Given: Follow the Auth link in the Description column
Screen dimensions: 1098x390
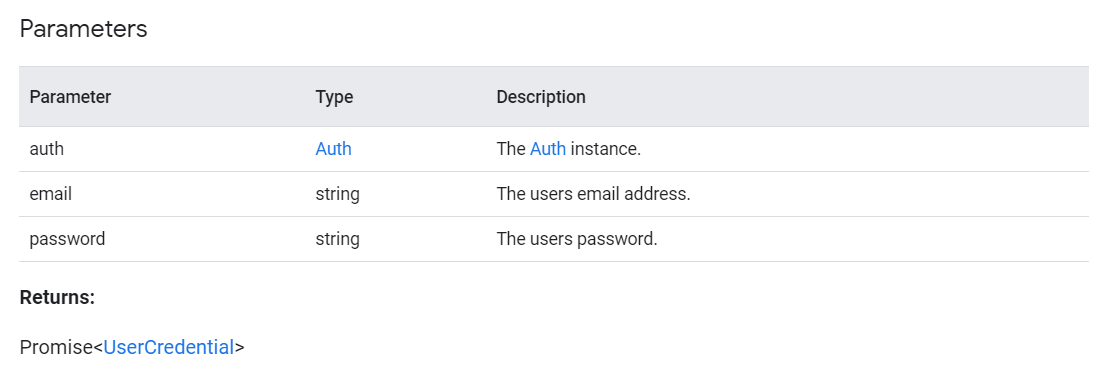Looking at the screenshot, I should coord(548,149).
